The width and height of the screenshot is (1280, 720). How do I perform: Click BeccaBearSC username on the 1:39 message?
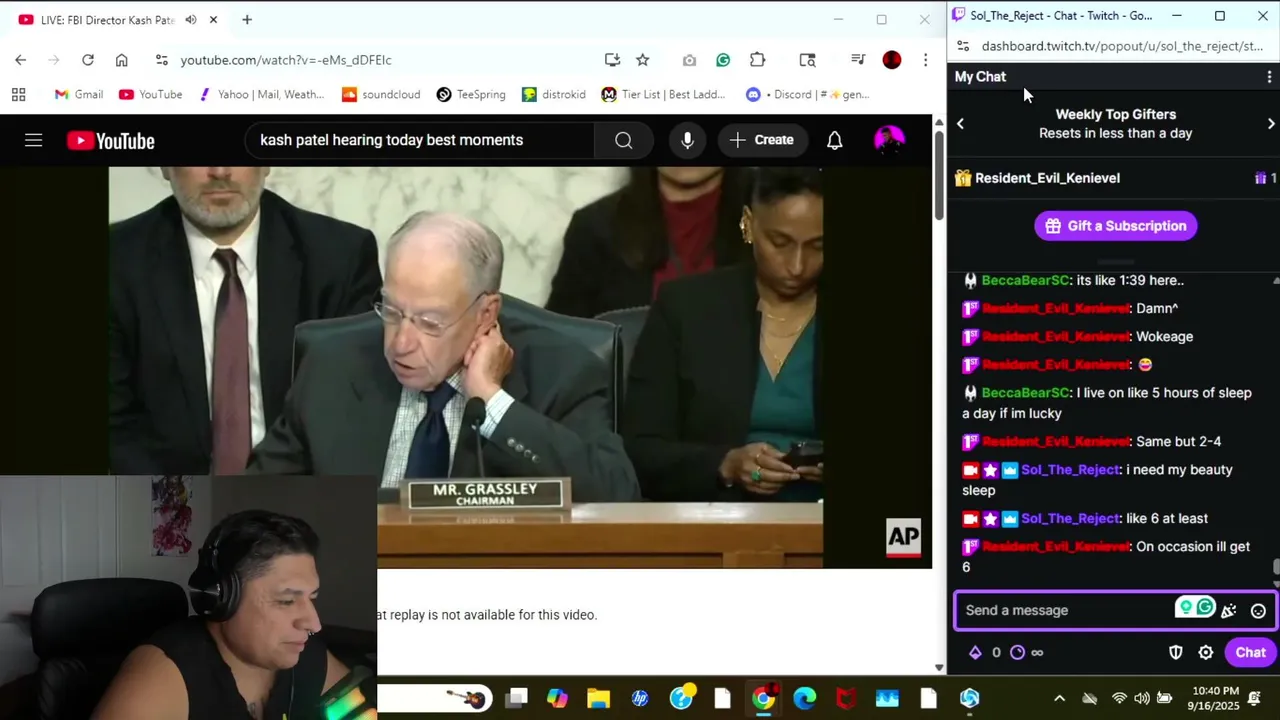[1025, 281]
